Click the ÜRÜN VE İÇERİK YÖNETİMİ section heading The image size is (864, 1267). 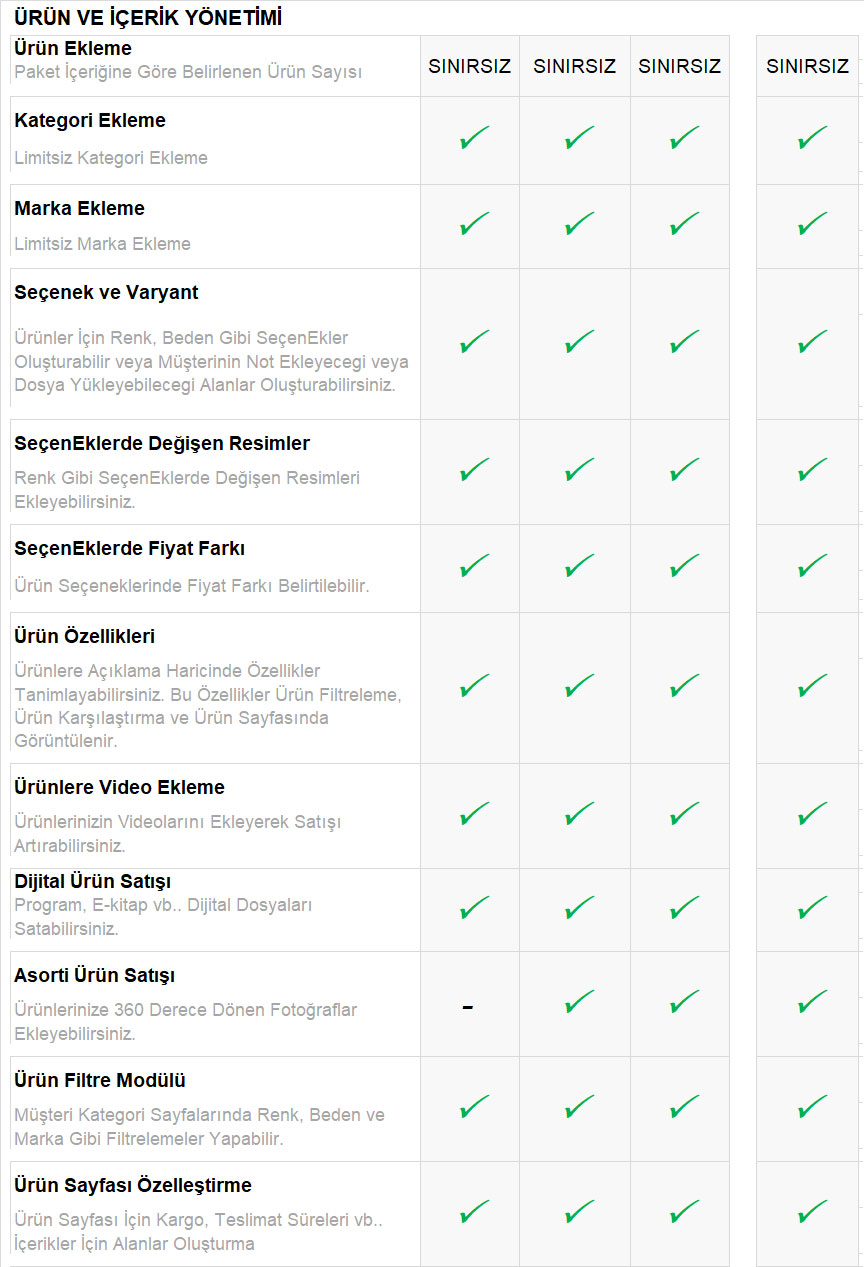(148, 17)
